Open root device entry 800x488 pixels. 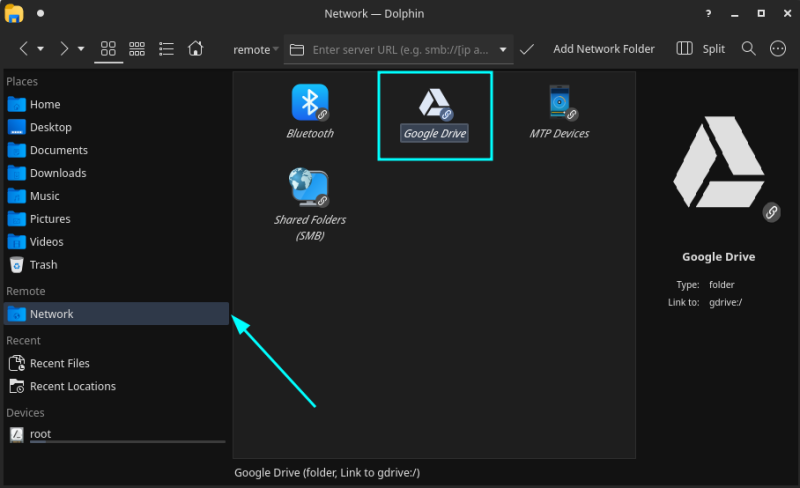[x=116, y=434]
